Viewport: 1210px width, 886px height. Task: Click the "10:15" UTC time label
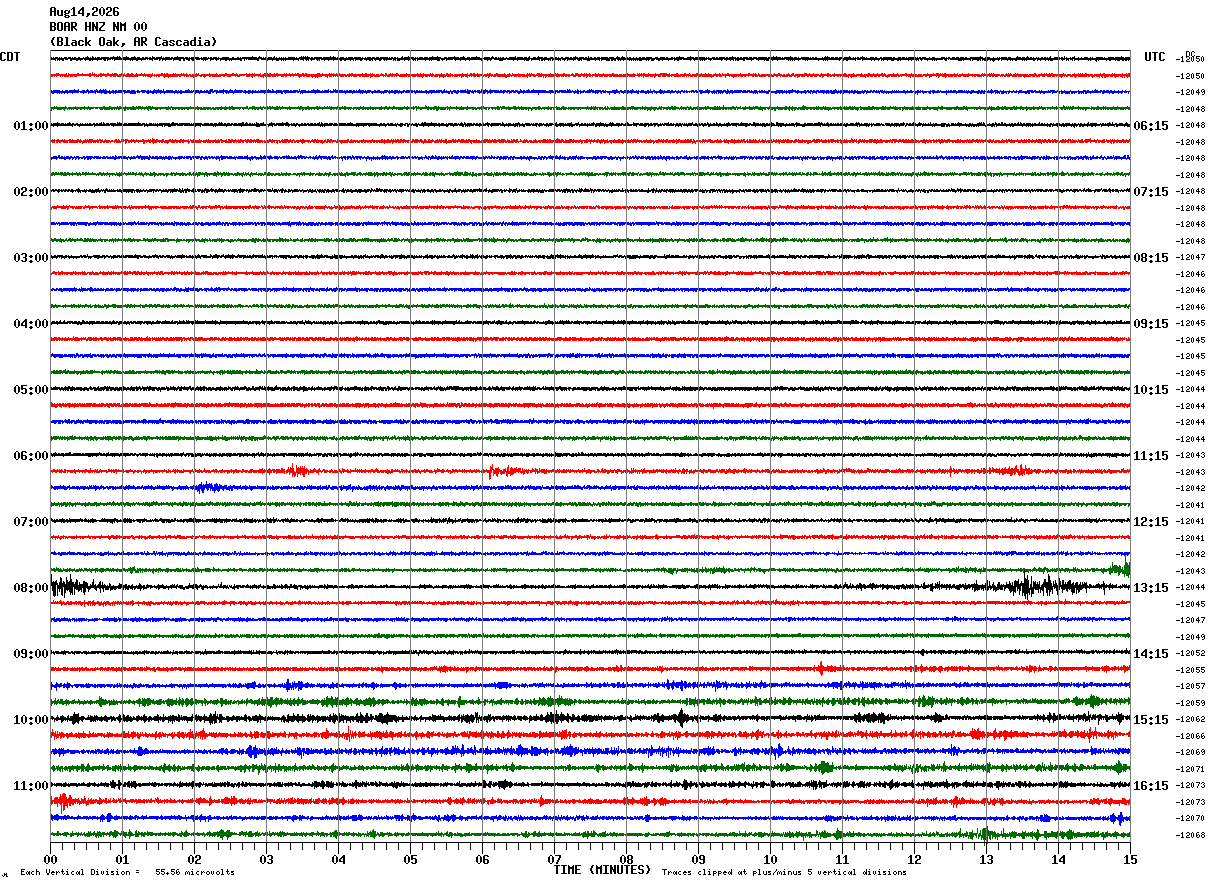[1151, 390]
